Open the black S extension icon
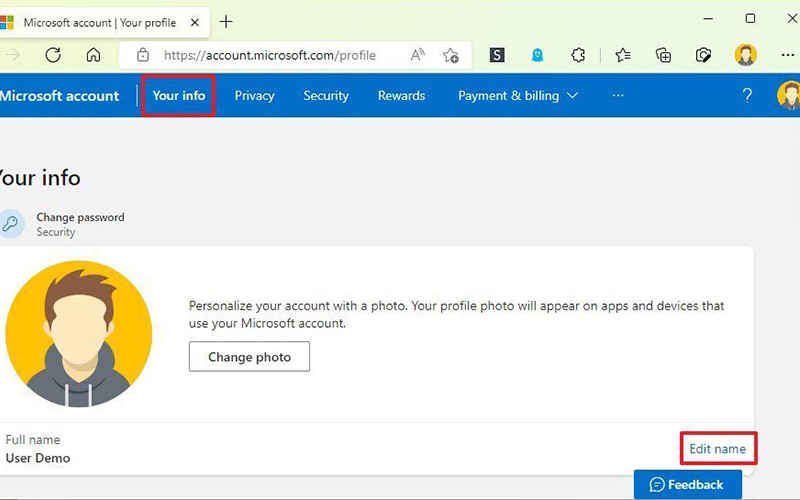 [497, 55]
